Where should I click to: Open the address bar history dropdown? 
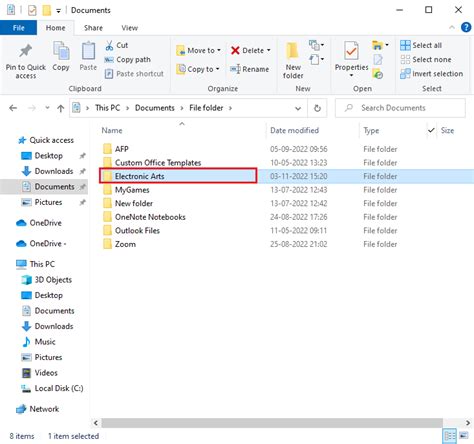click(298, 108)
